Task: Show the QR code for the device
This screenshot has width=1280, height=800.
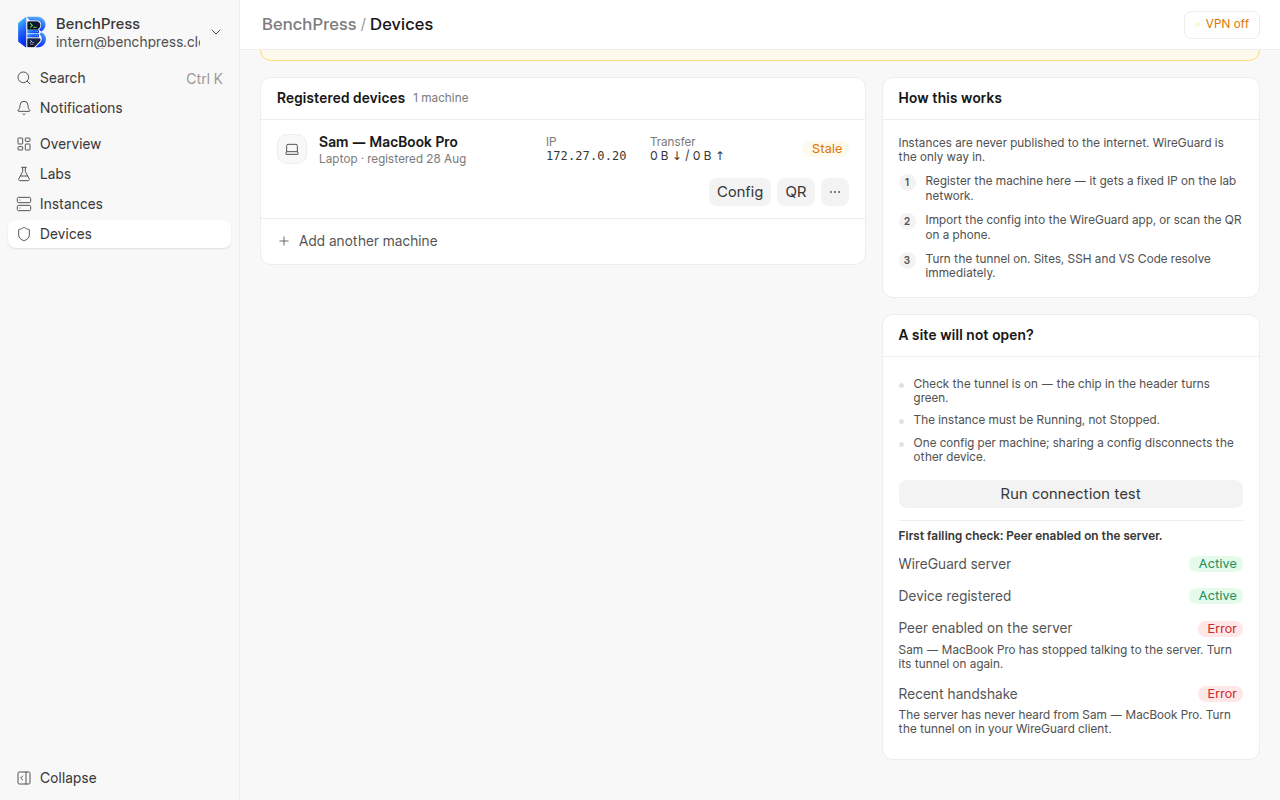Action: 796,192
